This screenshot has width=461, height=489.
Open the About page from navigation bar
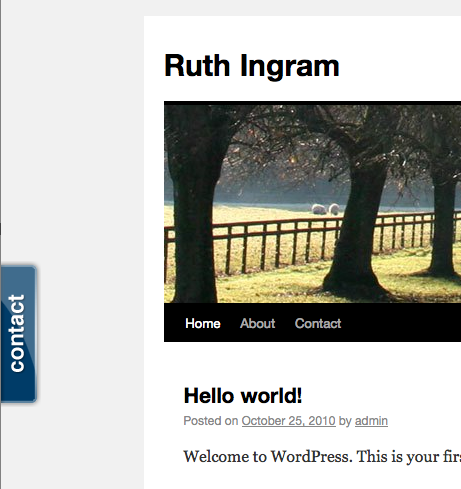257,323
